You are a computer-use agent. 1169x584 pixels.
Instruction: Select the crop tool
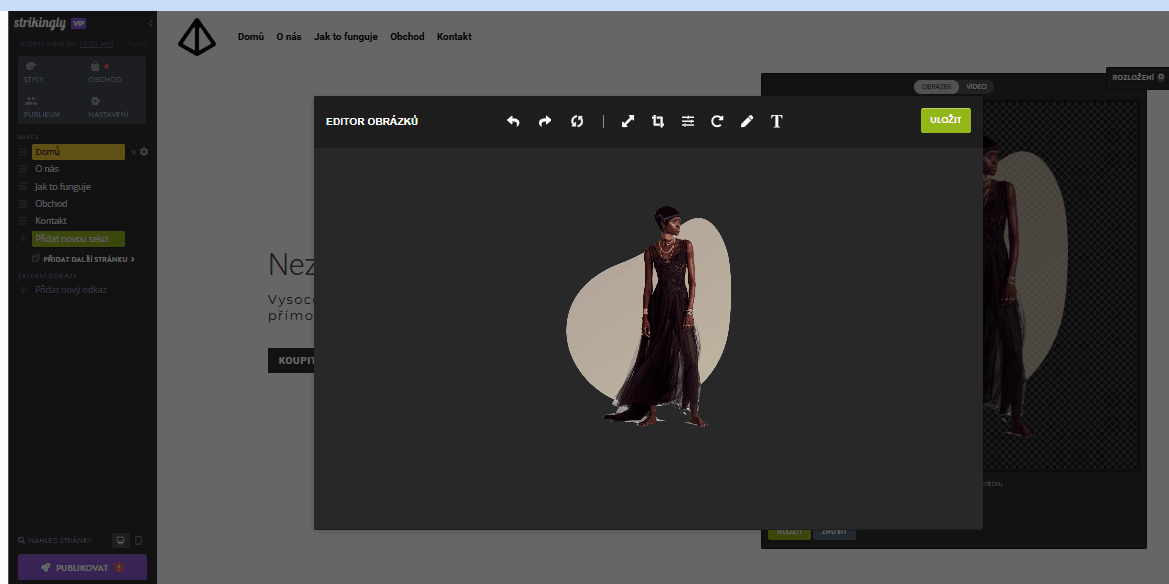coord(658,121)
